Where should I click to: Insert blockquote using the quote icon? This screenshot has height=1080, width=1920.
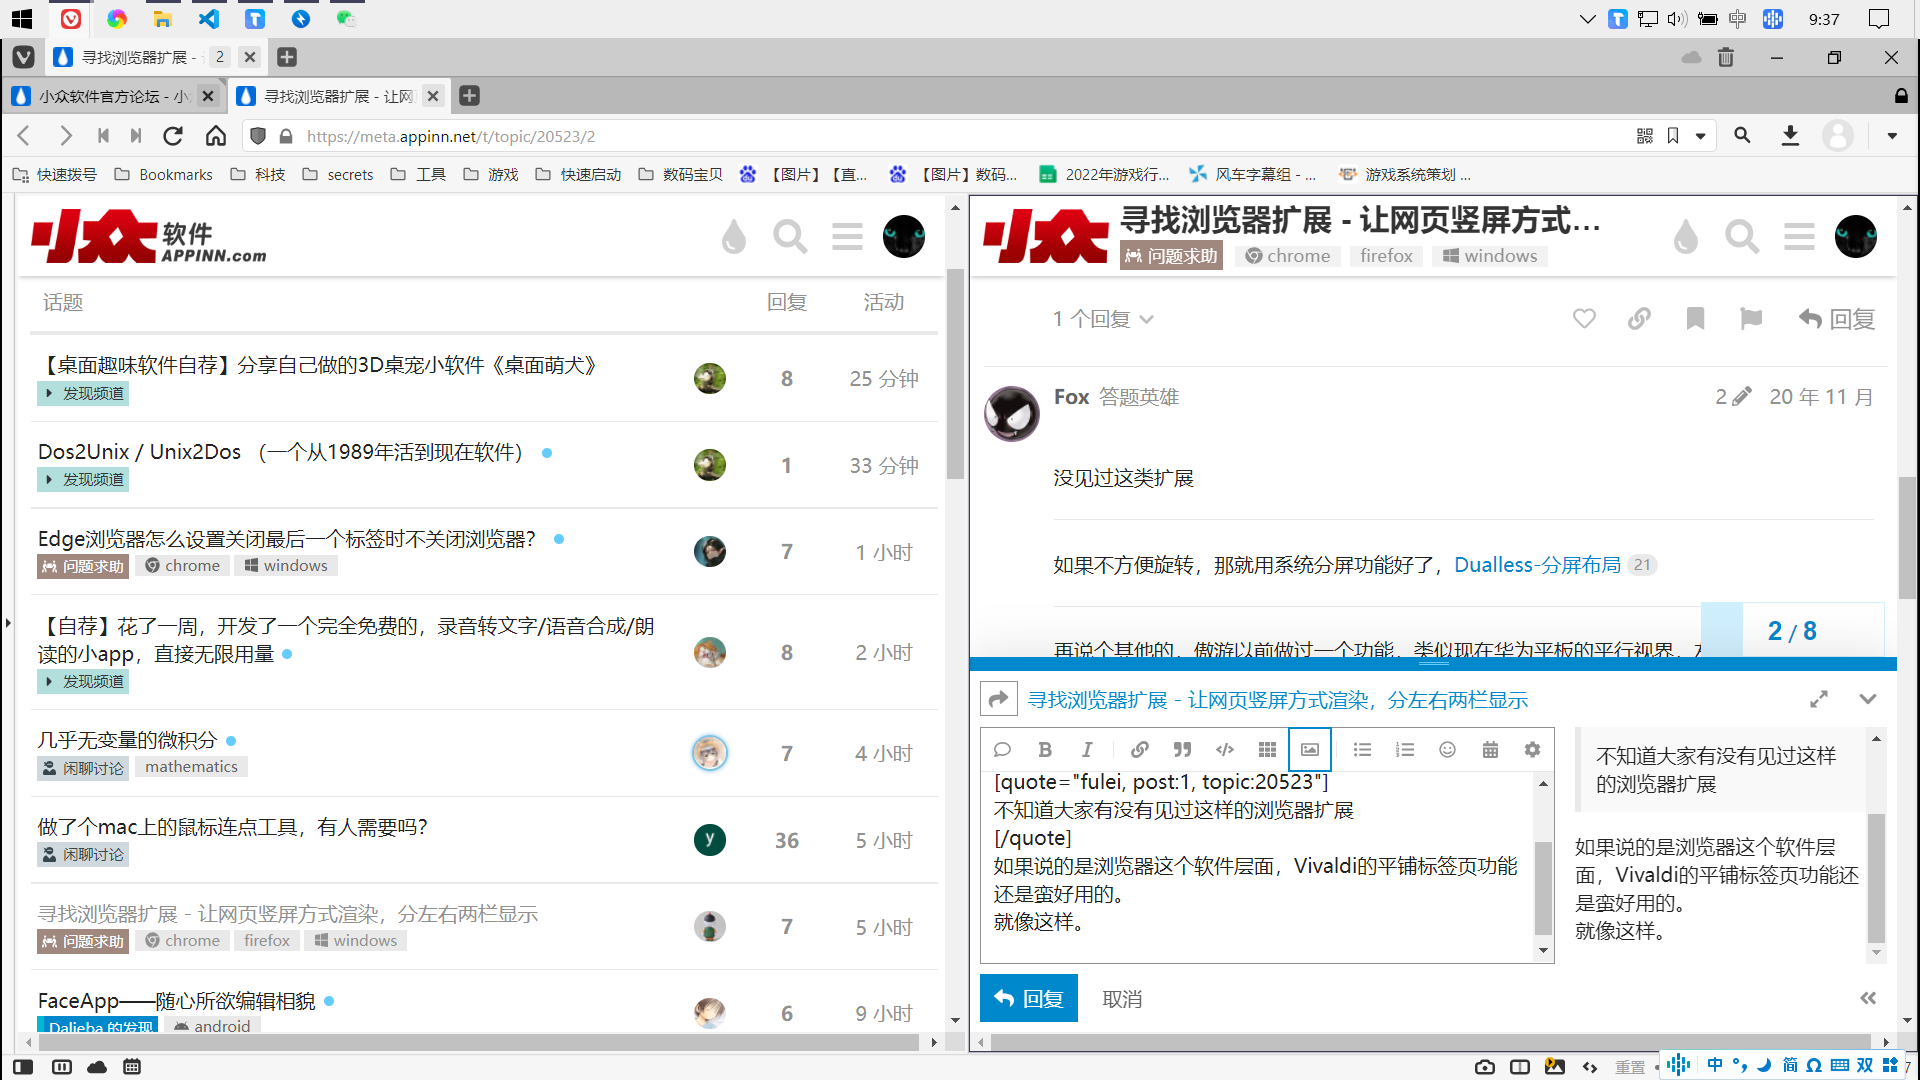click(x=1182, y=750)
